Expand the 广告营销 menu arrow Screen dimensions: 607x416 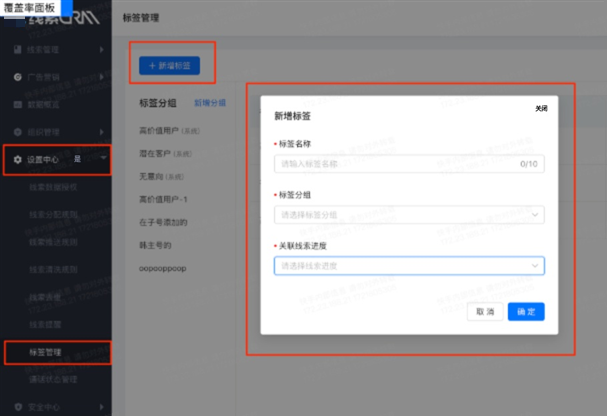pos(101,77)
